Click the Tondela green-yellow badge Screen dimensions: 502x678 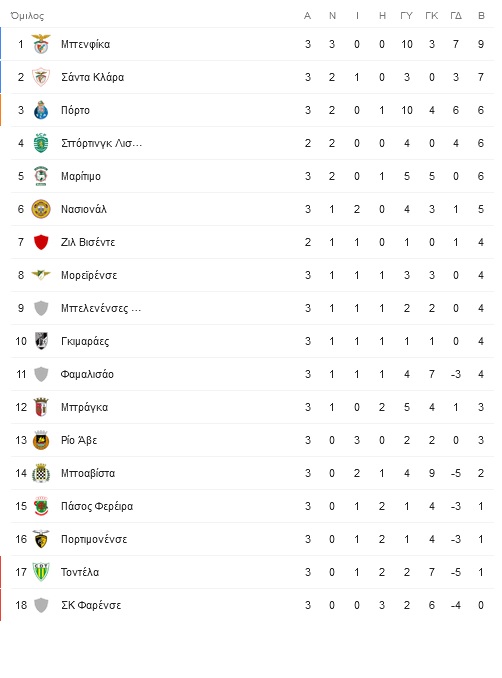[41, 572]
